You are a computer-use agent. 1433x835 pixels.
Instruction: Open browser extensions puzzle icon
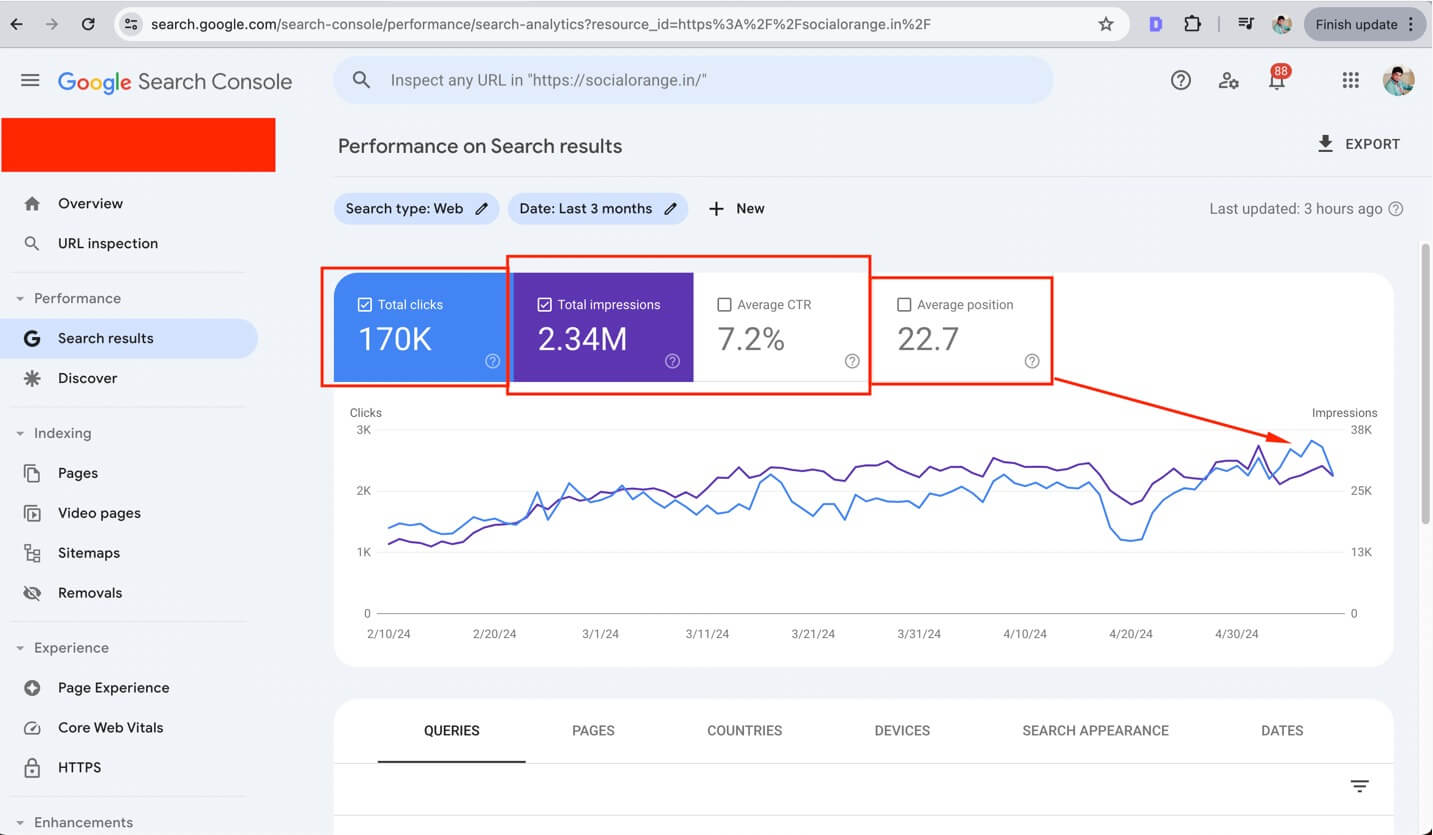point(1192,24)
